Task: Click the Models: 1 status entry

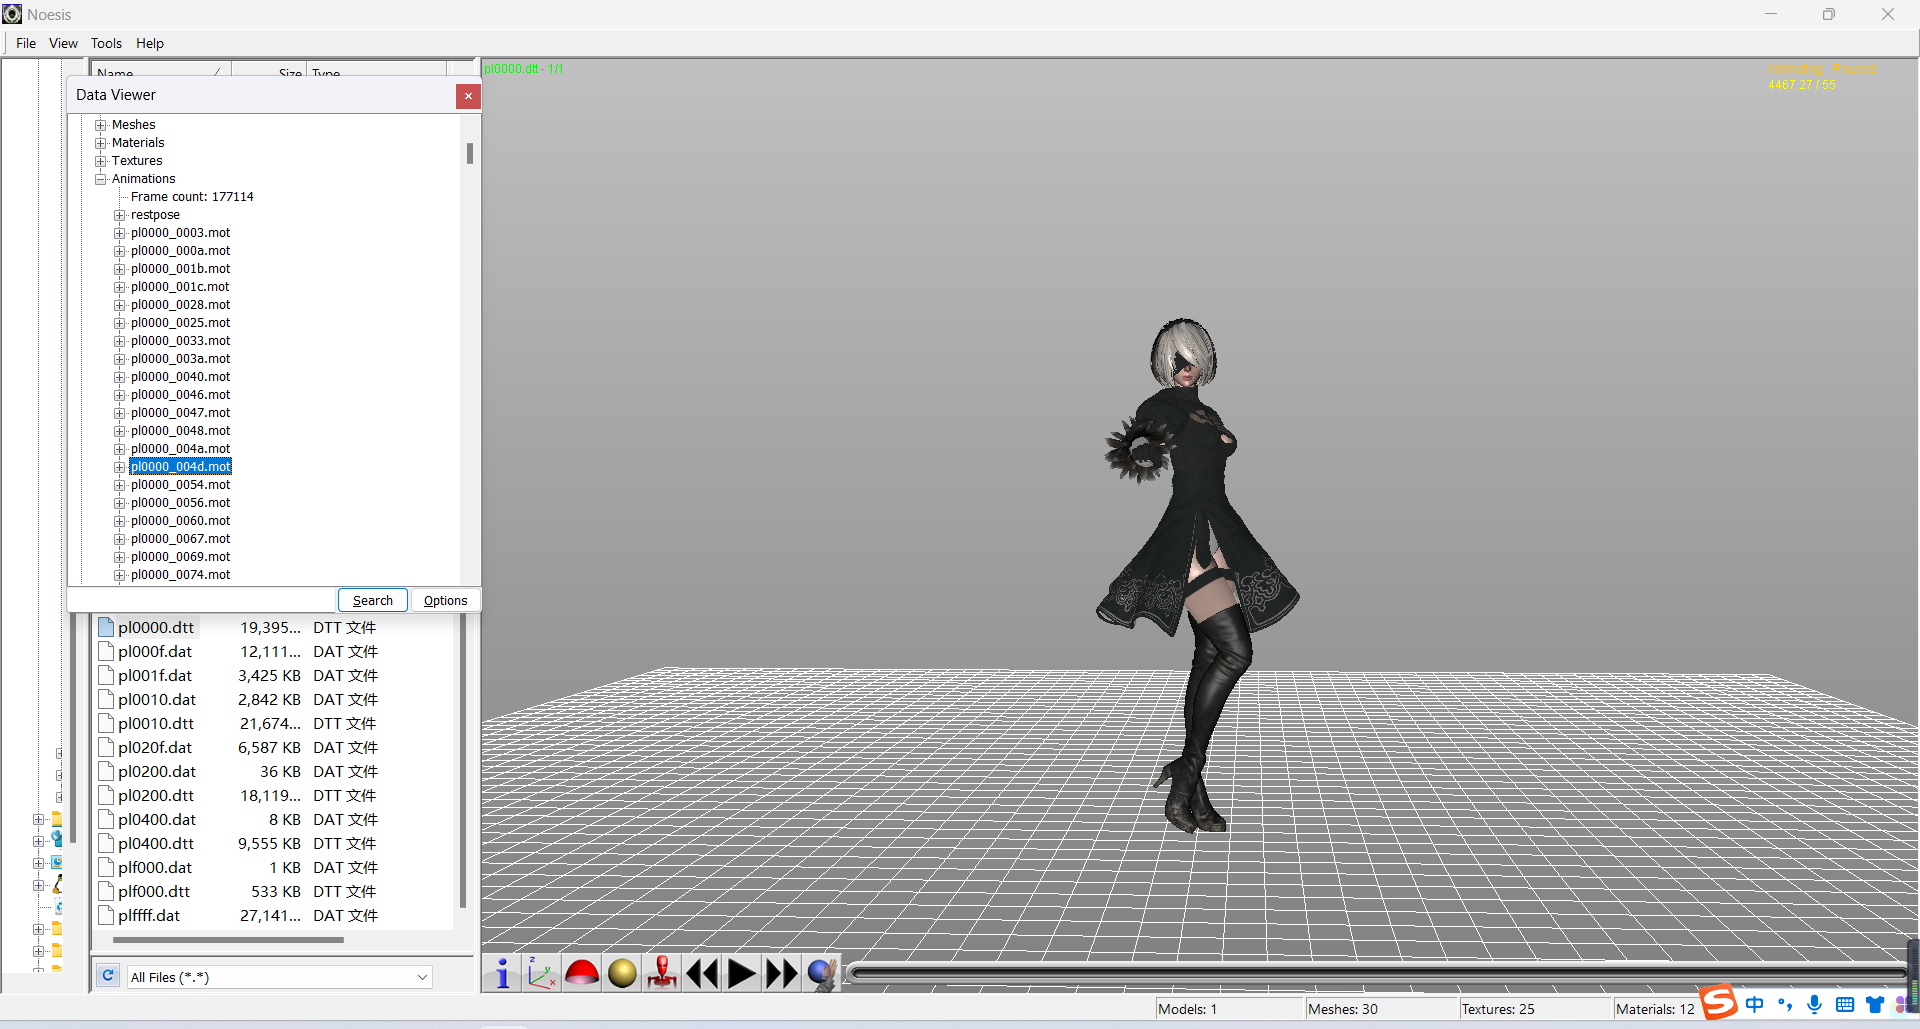Action: tap(1187, 1009)
